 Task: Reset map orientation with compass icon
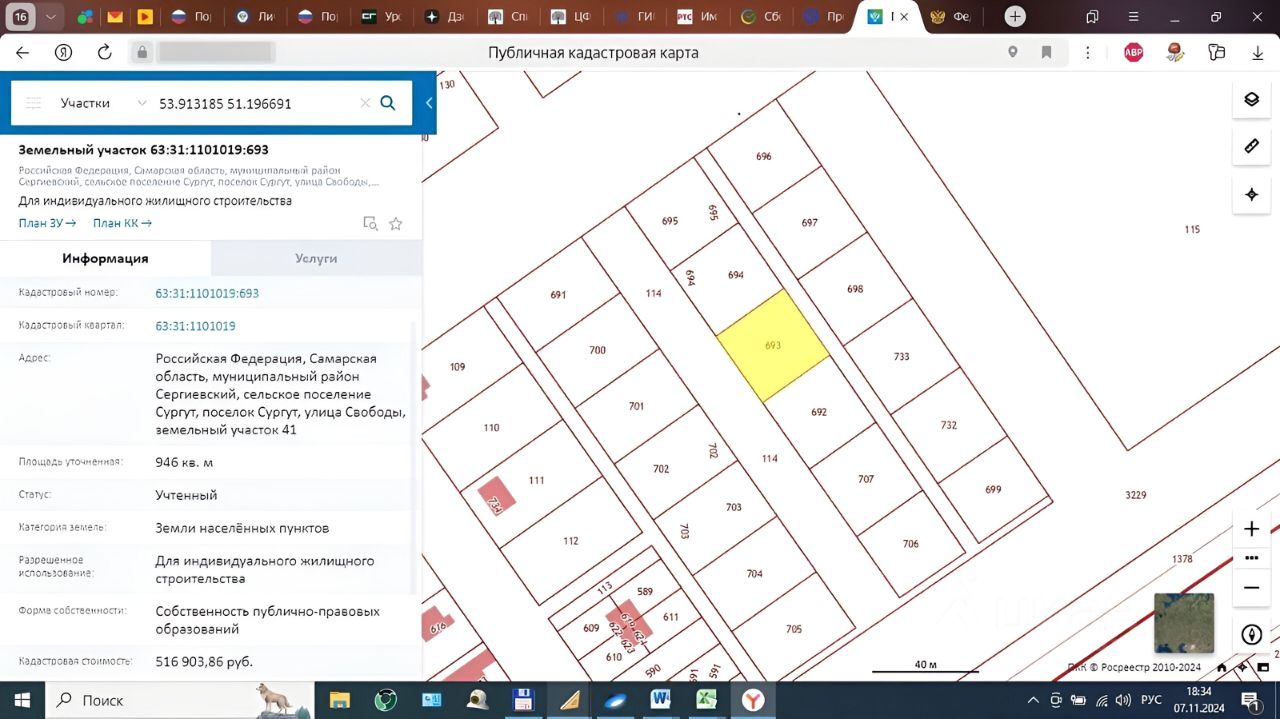point(1251,634)
